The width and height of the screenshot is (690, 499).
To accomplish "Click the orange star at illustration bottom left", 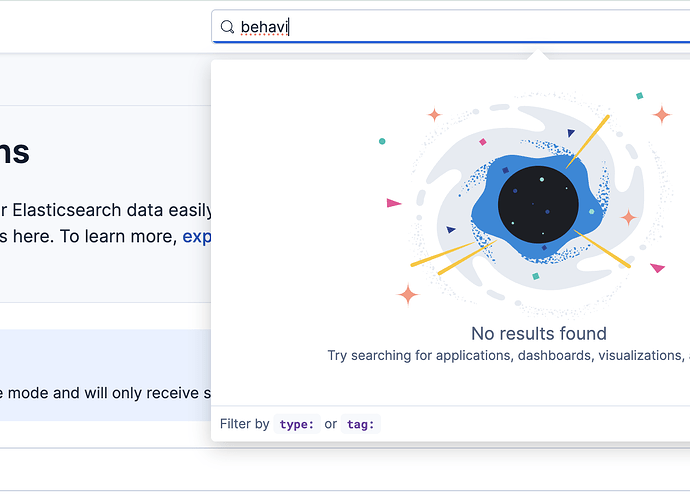I will [408, 294].
